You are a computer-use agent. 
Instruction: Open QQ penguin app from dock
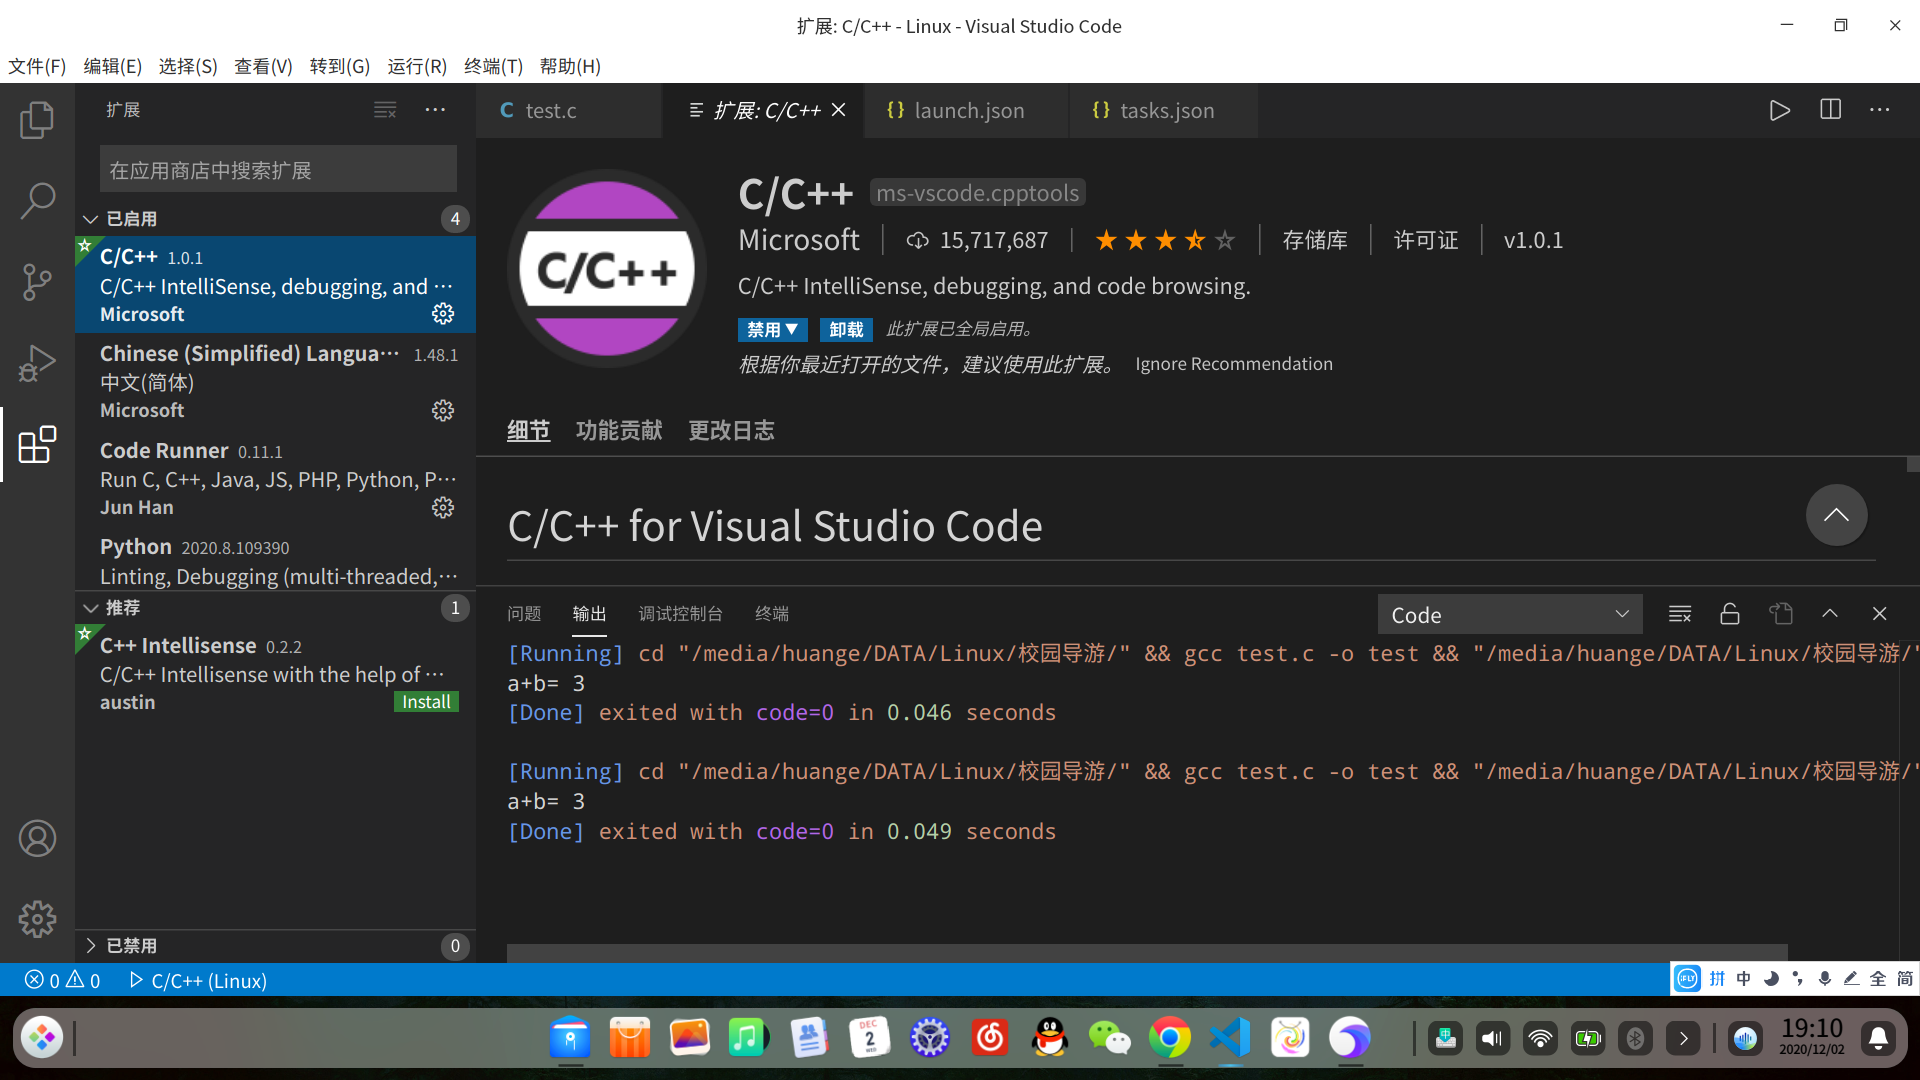tap(1050, 1038)
